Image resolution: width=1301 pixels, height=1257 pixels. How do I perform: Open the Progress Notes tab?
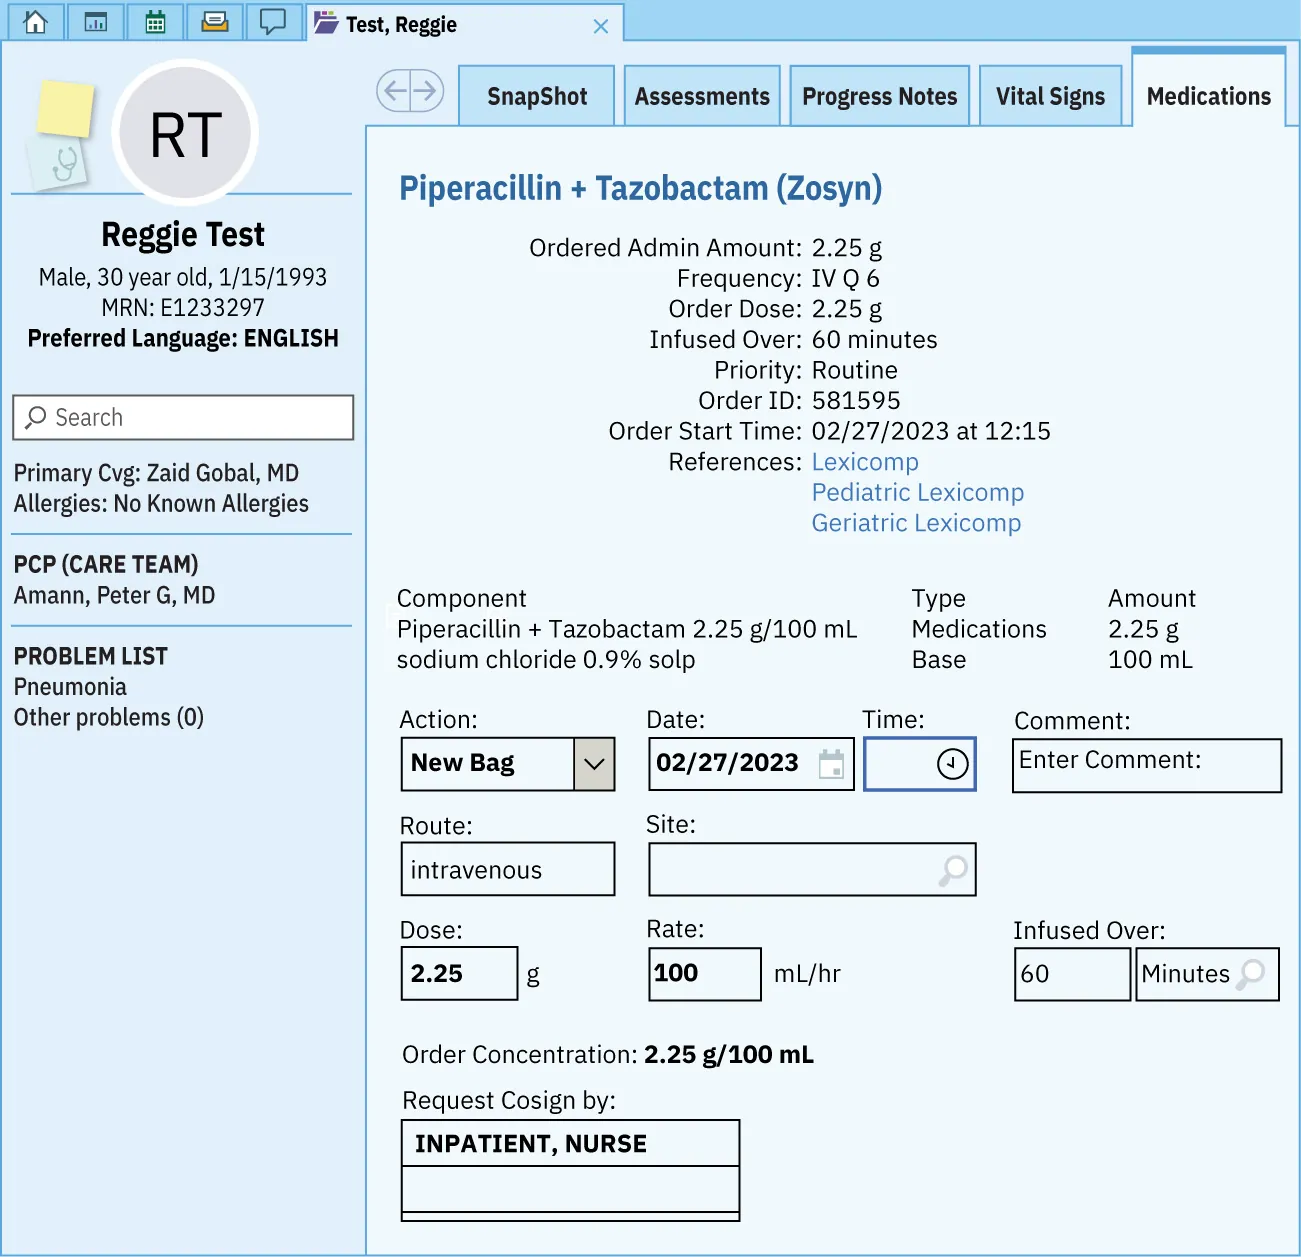(x=879, y=95)
